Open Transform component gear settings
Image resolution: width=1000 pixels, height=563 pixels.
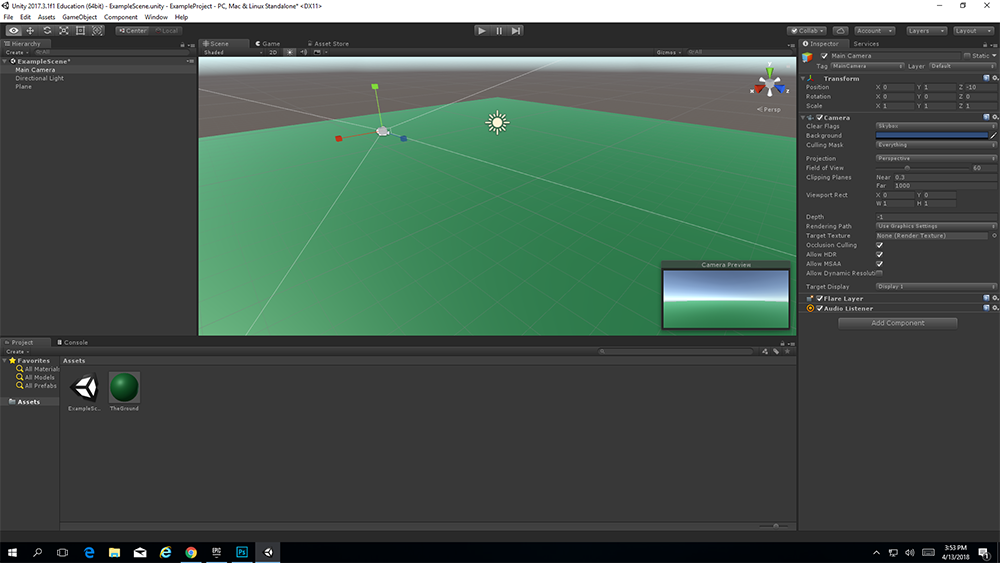tap(995, 78)
